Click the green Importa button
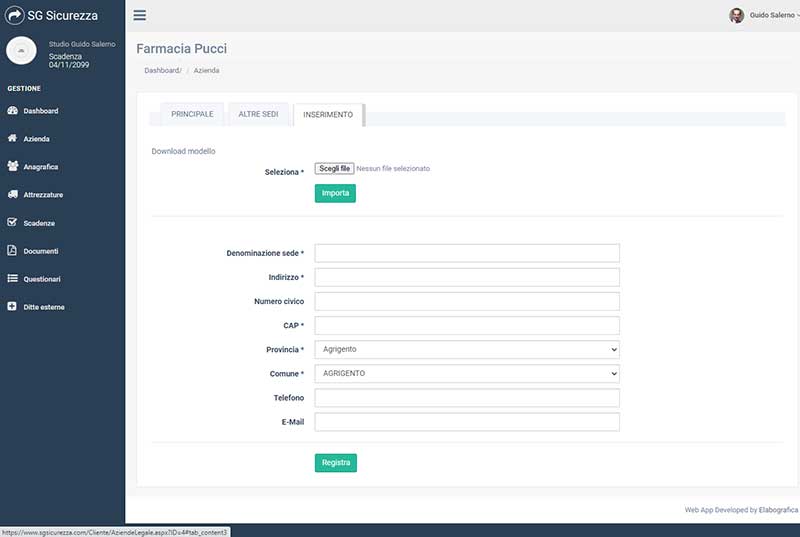Image resolution: width=800 pixels, height=537 pixels. click(x=335, y=193)
